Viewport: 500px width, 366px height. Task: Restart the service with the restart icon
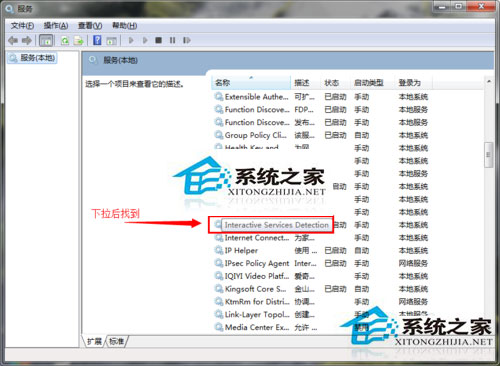(x=187, y=40)
